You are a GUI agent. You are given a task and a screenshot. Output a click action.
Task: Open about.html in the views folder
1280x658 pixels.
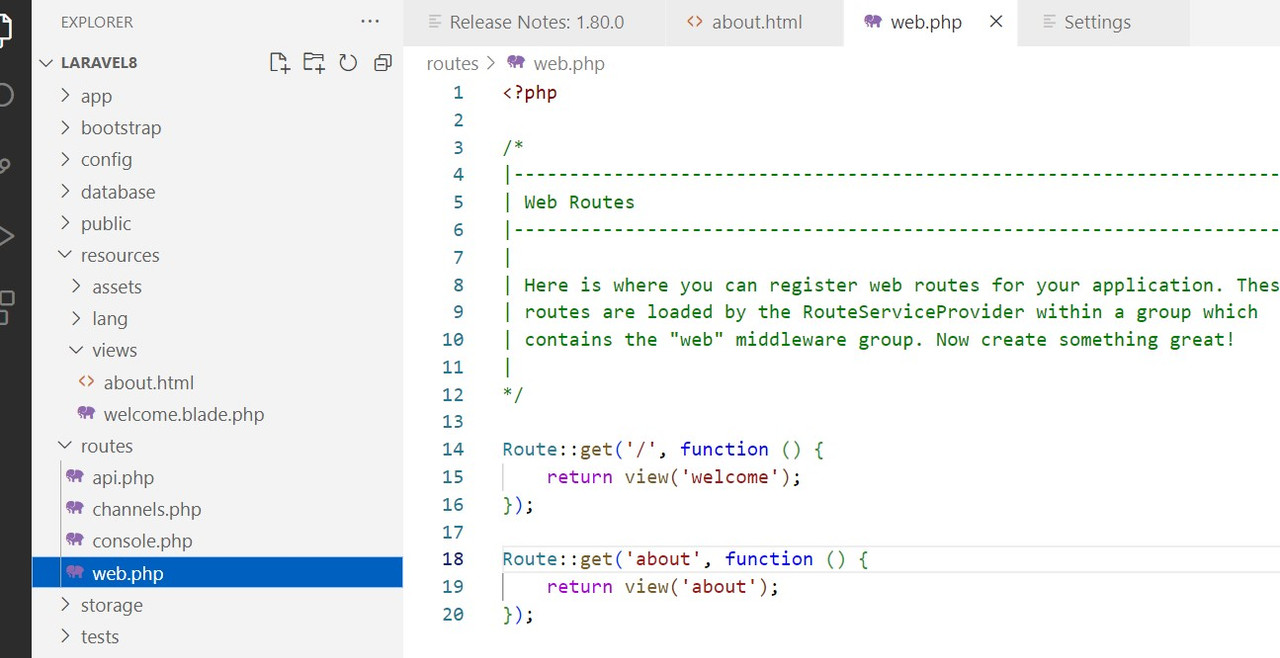point(149,382)
